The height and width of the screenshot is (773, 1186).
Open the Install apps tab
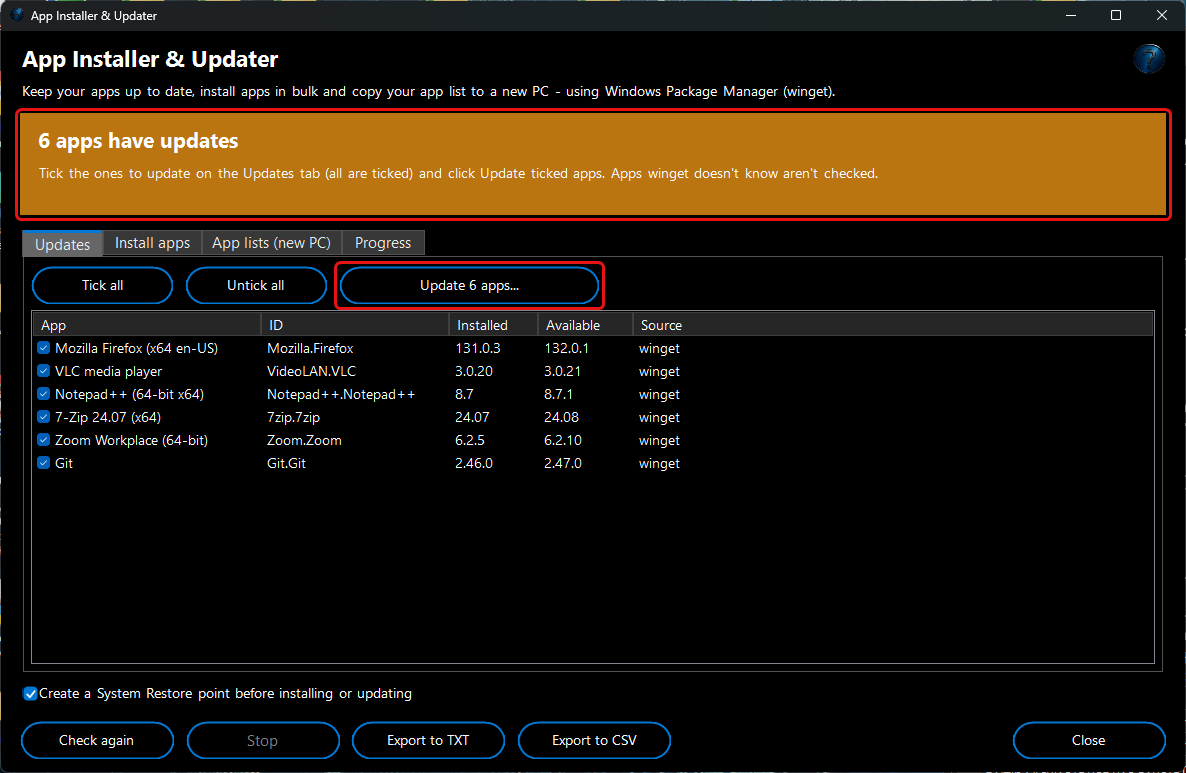(152, 243)
